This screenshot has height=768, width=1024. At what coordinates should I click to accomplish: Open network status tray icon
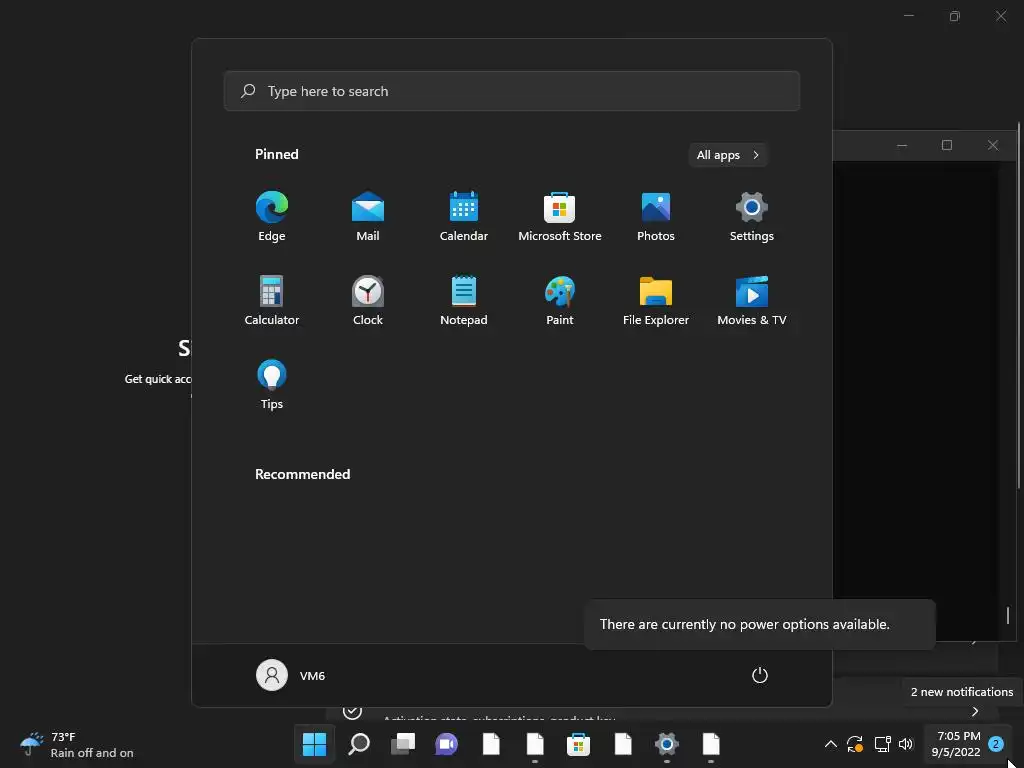pos(882,744)
